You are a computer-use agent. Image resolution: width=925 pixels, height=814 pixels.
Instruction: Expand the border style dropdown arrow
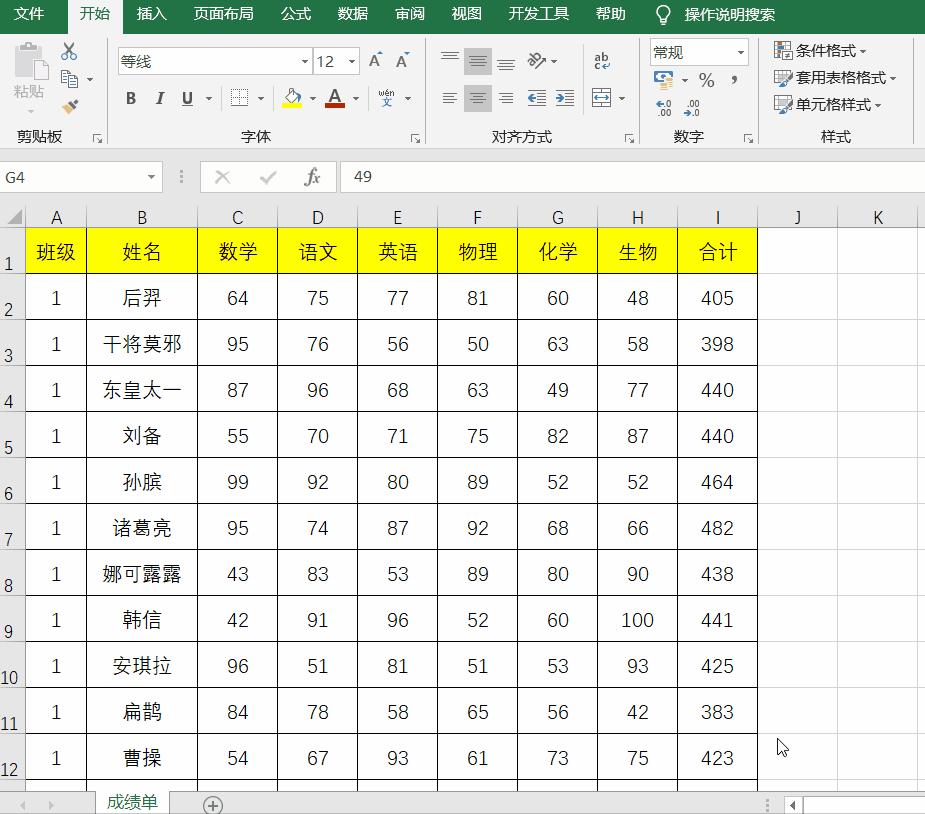click(260, 97)
